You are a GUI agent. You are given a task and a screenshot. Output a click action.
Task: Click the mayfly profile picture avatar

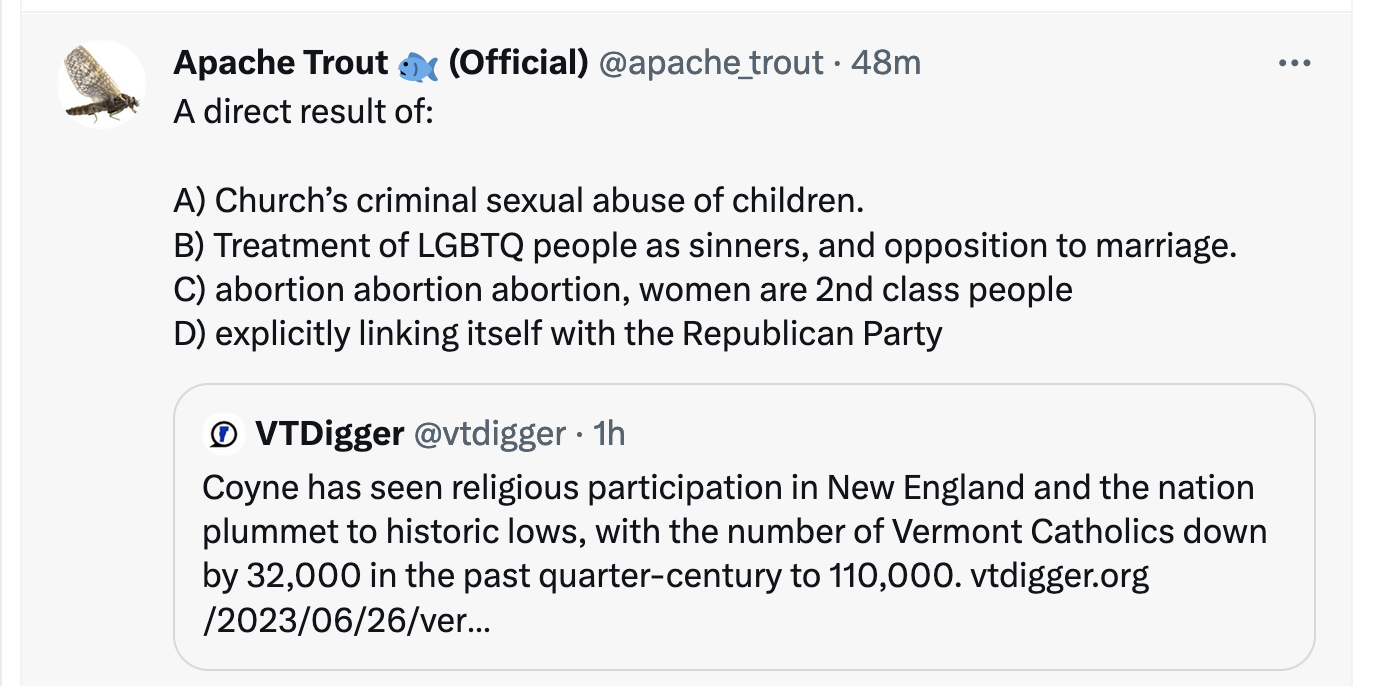coord(102,85)
